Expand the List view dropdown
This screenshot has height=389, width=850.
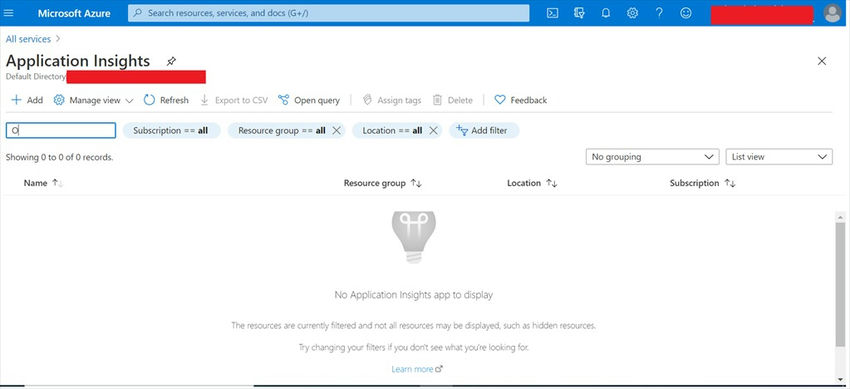(779, 157)
